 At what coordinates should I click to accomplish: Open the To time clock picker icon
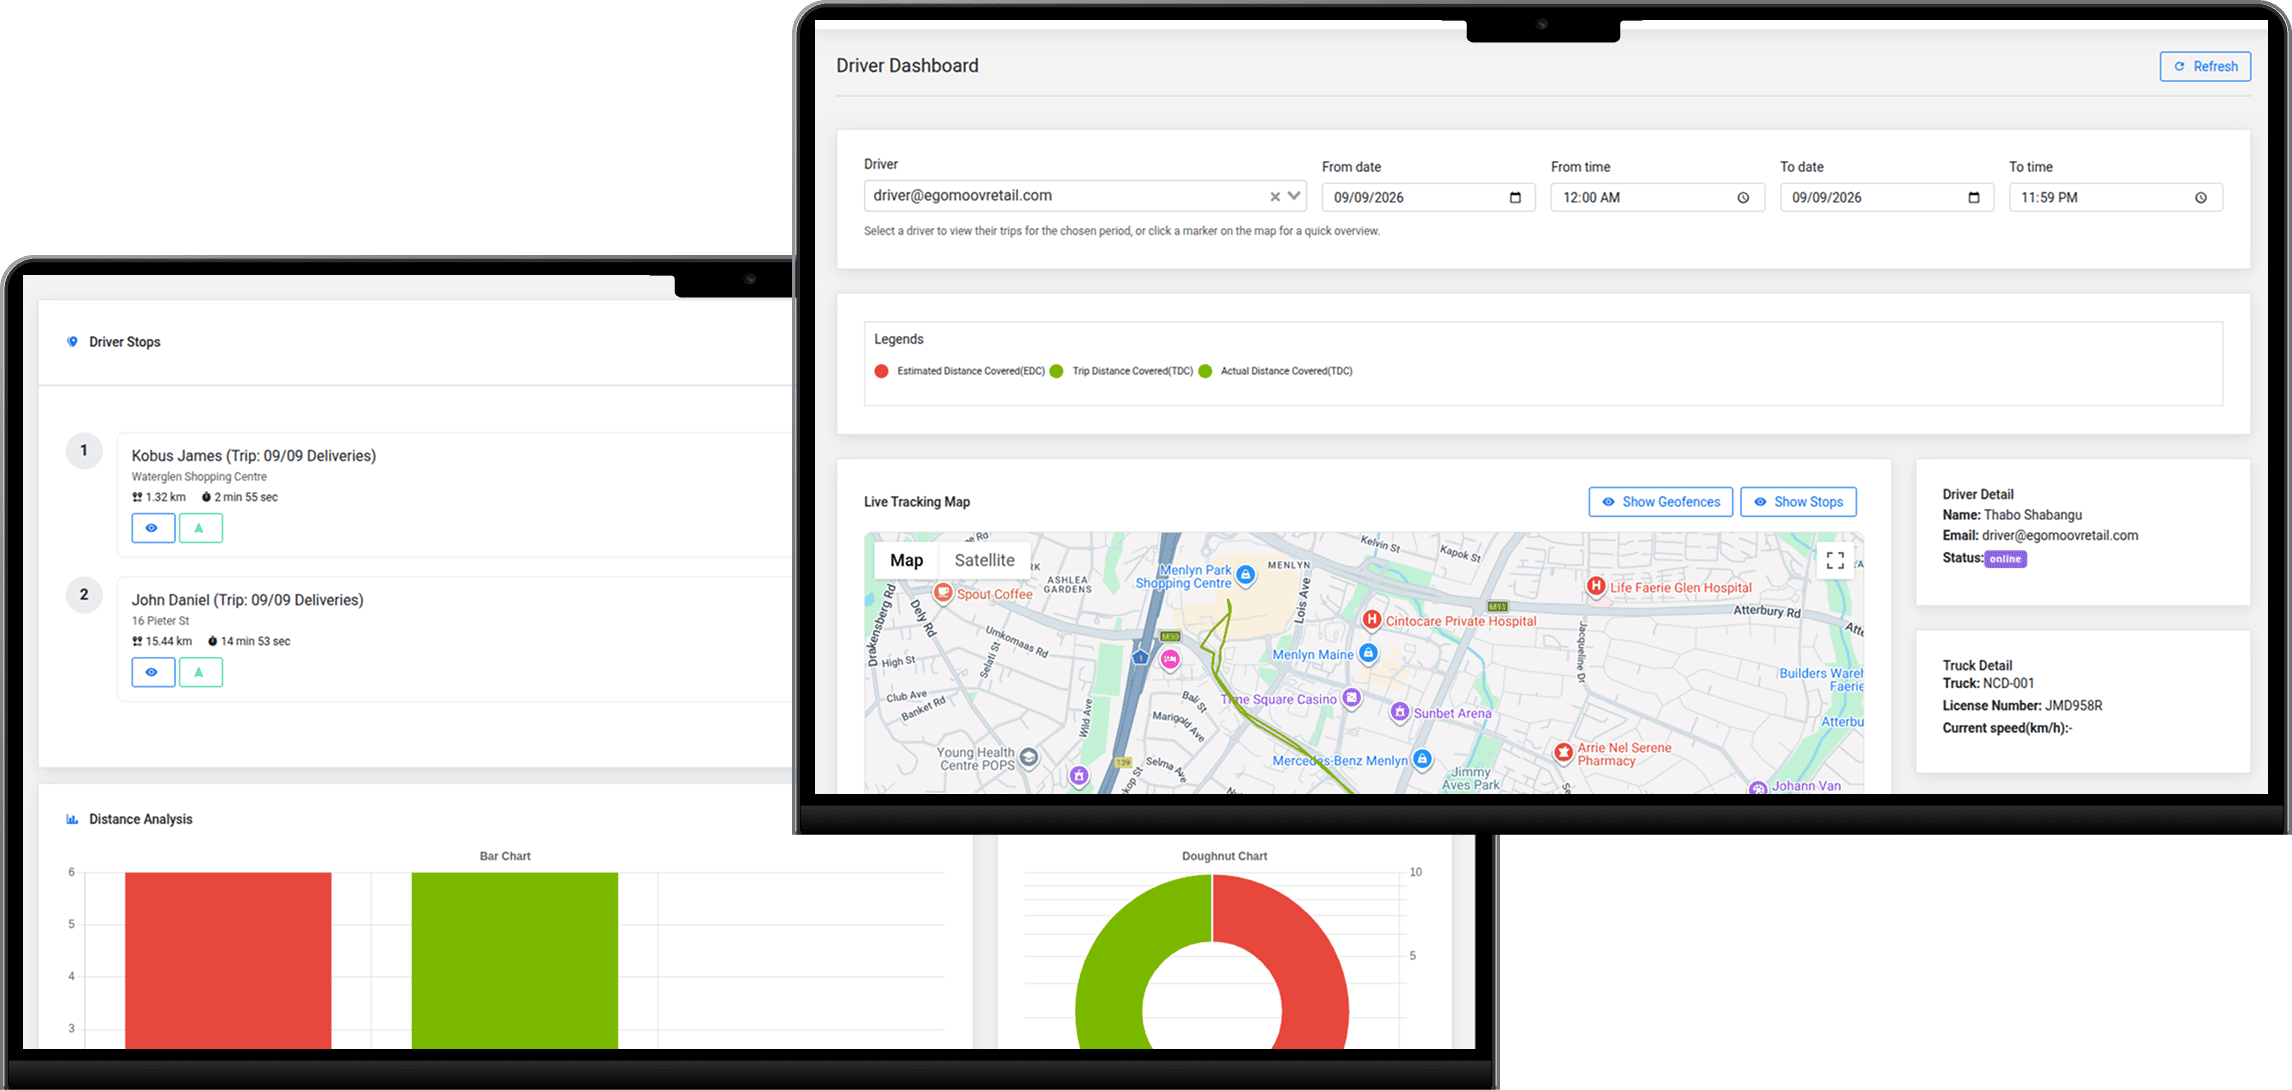click(x=2201, y=198)
